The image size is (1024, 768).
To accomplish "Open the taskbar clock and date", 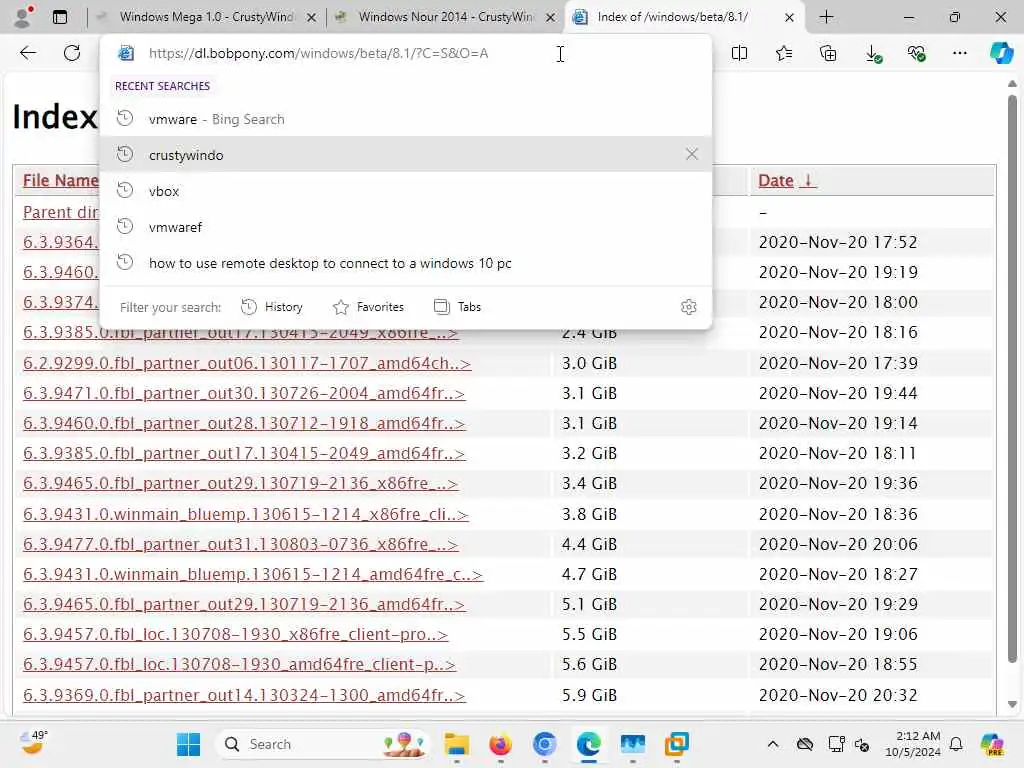I will (x=913, y=744).
